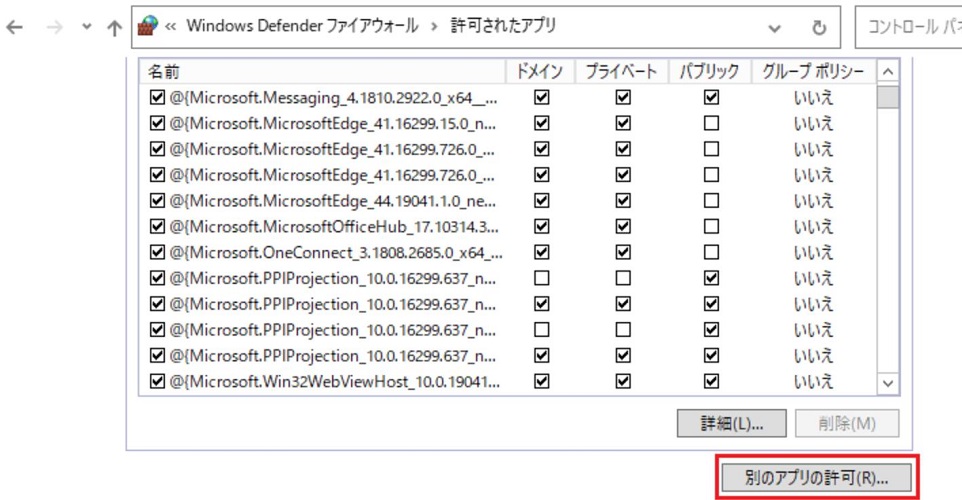Click 別のアプリの許可(R)... button
The width and height of the screenshot is (962, 500).
click(x=817, y=477)
